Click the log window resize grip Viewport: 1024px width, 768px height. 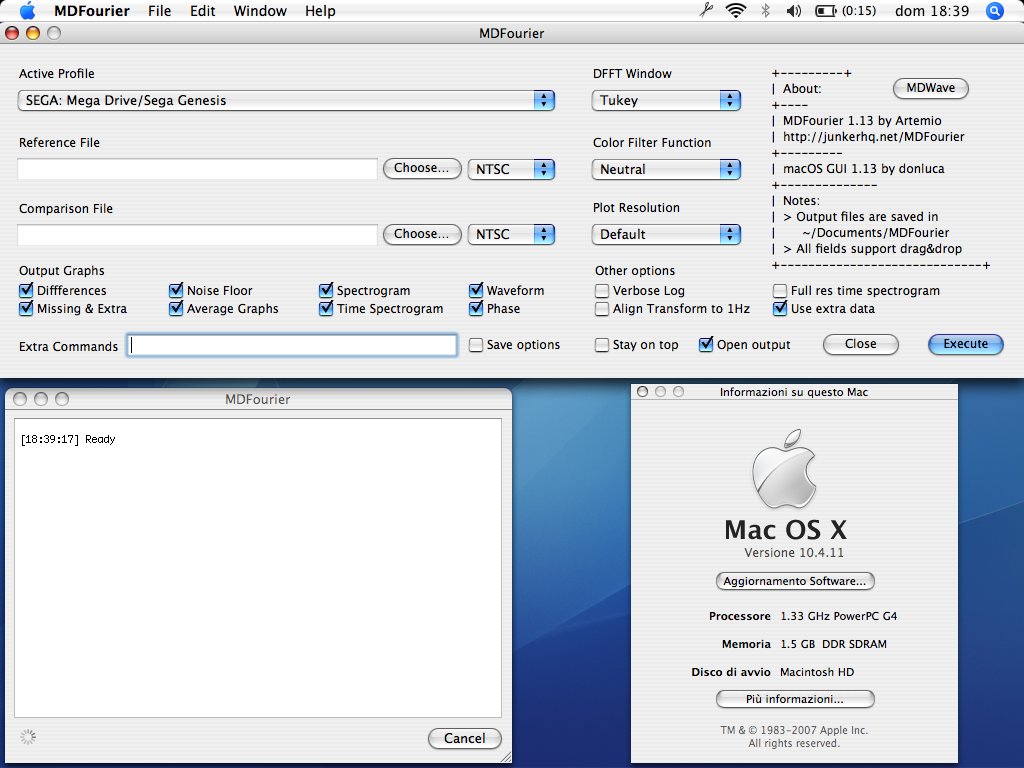[505, 756]
